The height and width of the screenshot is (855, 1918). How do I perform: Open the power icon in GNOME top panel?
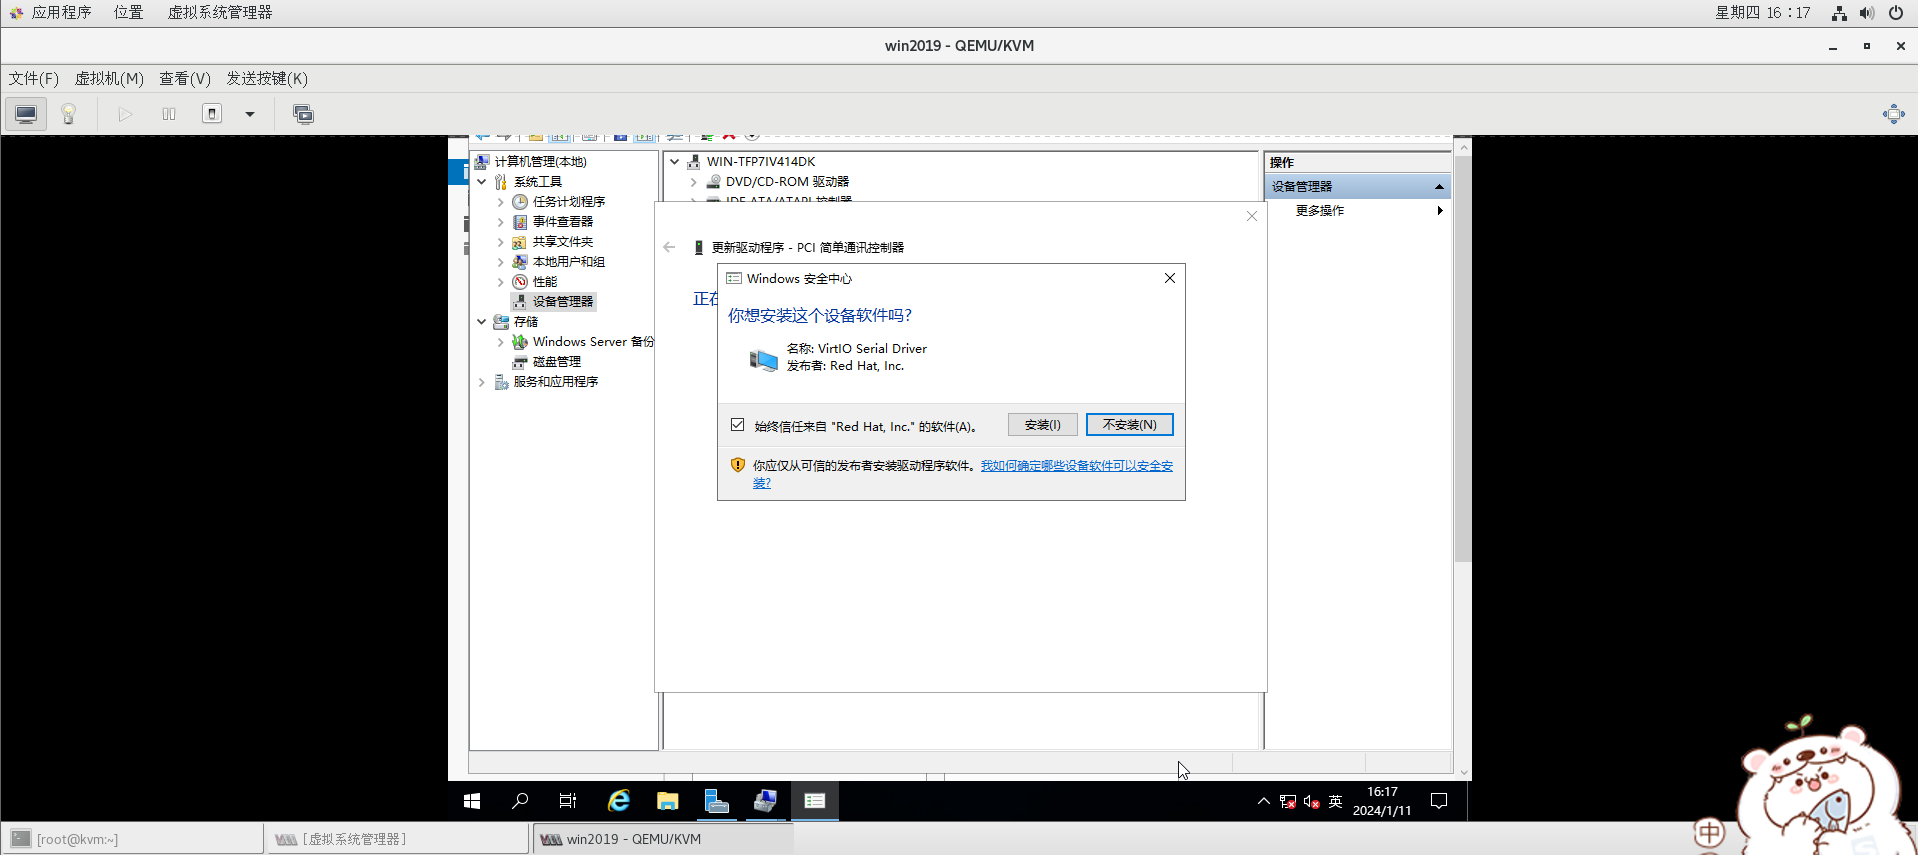click(x=1895, y=13)
